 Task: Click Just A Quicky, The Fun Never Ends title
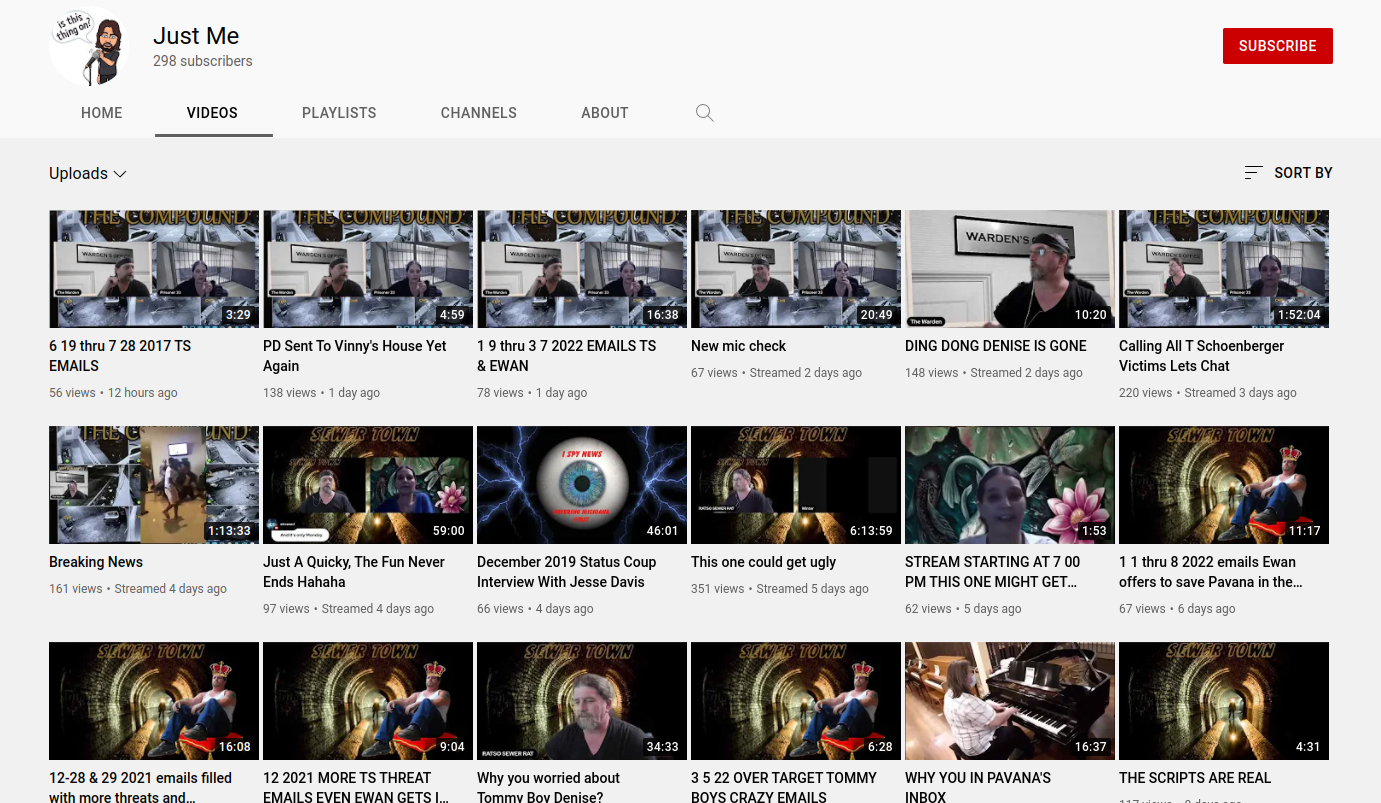click(354, 572)
